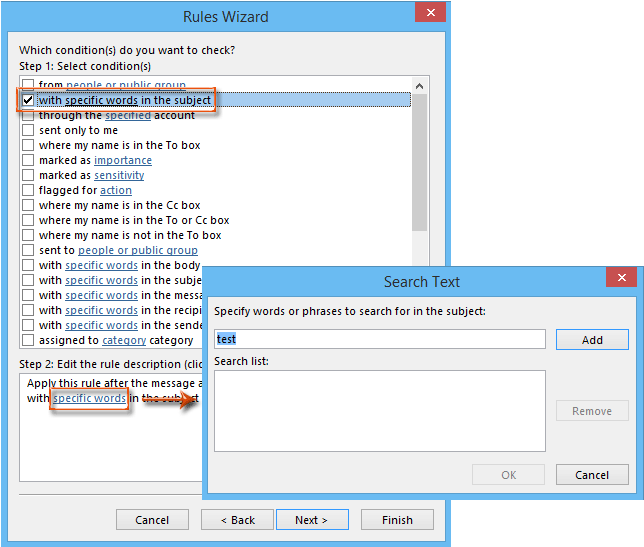Cancel the Rules Wizard
644x547 pixels.
click(x=152, y=520)
